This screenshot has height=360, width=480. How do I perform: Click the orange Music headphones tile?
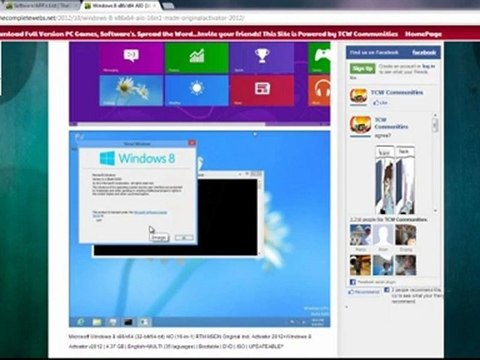pyautogui.click(x=319, y=91)
